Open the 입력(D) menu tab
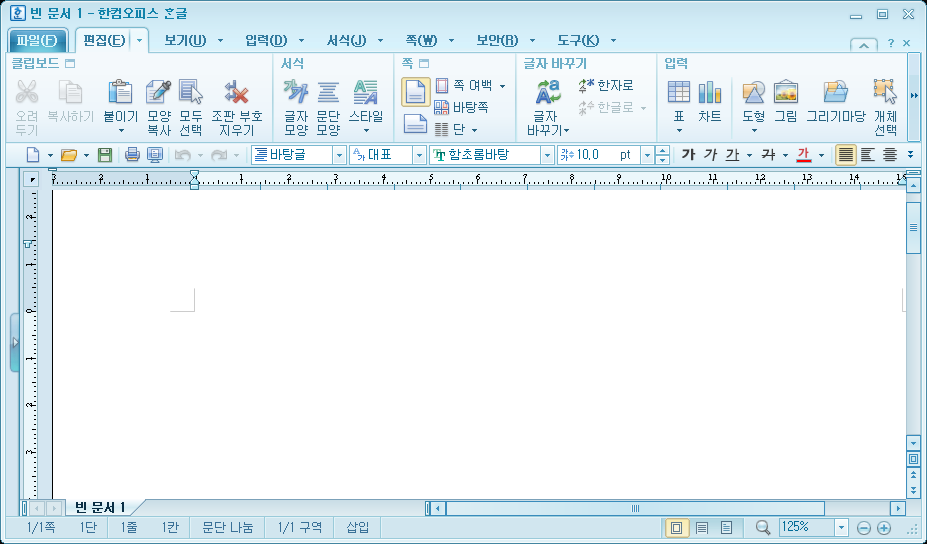 tap(266, 40)
